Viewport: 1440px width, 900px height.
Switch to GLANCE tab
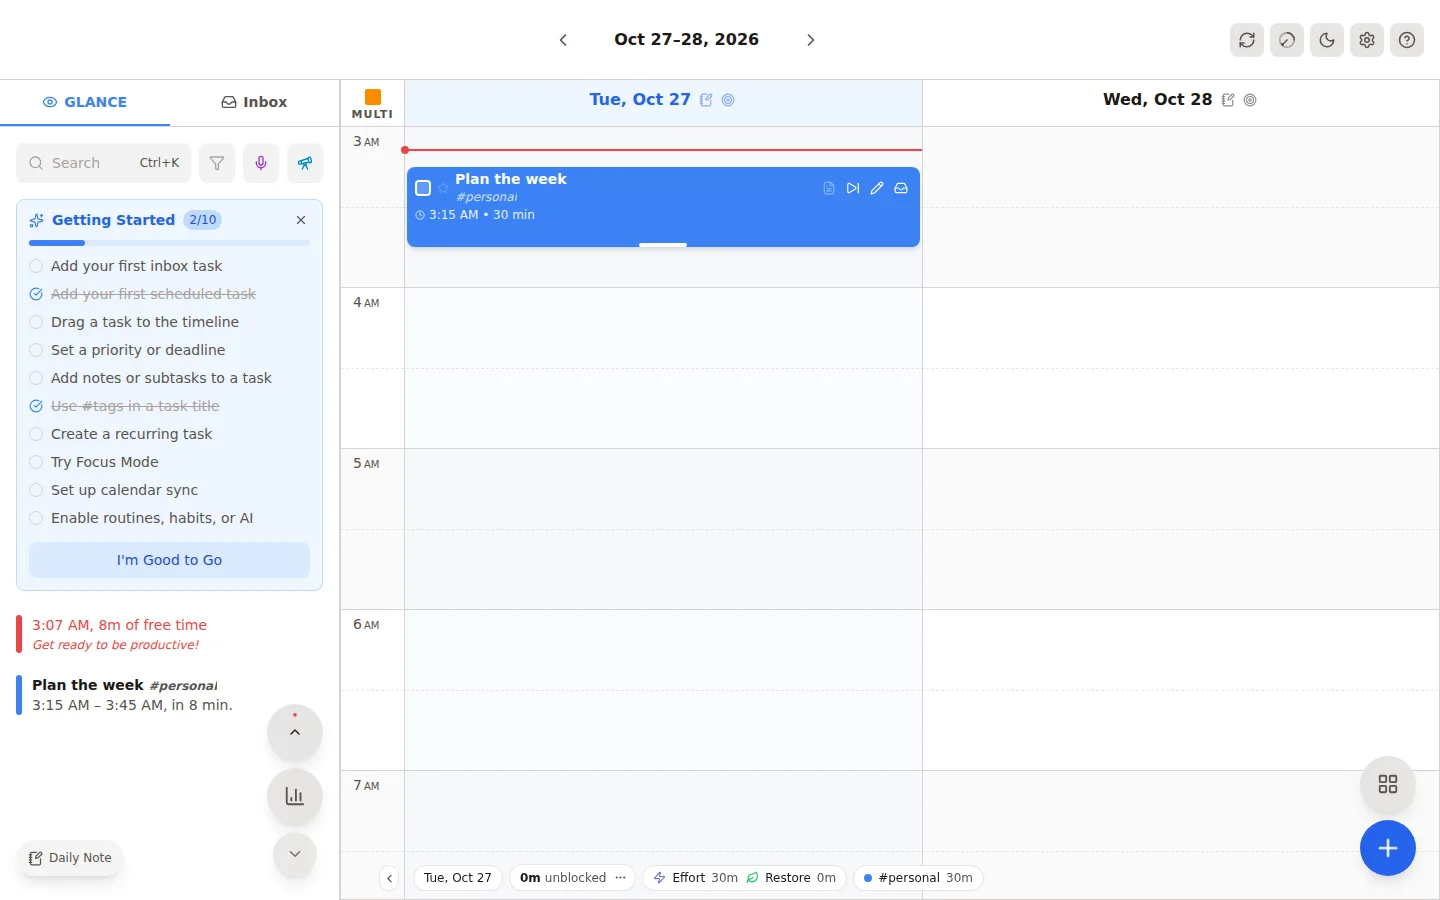point(85,102)
